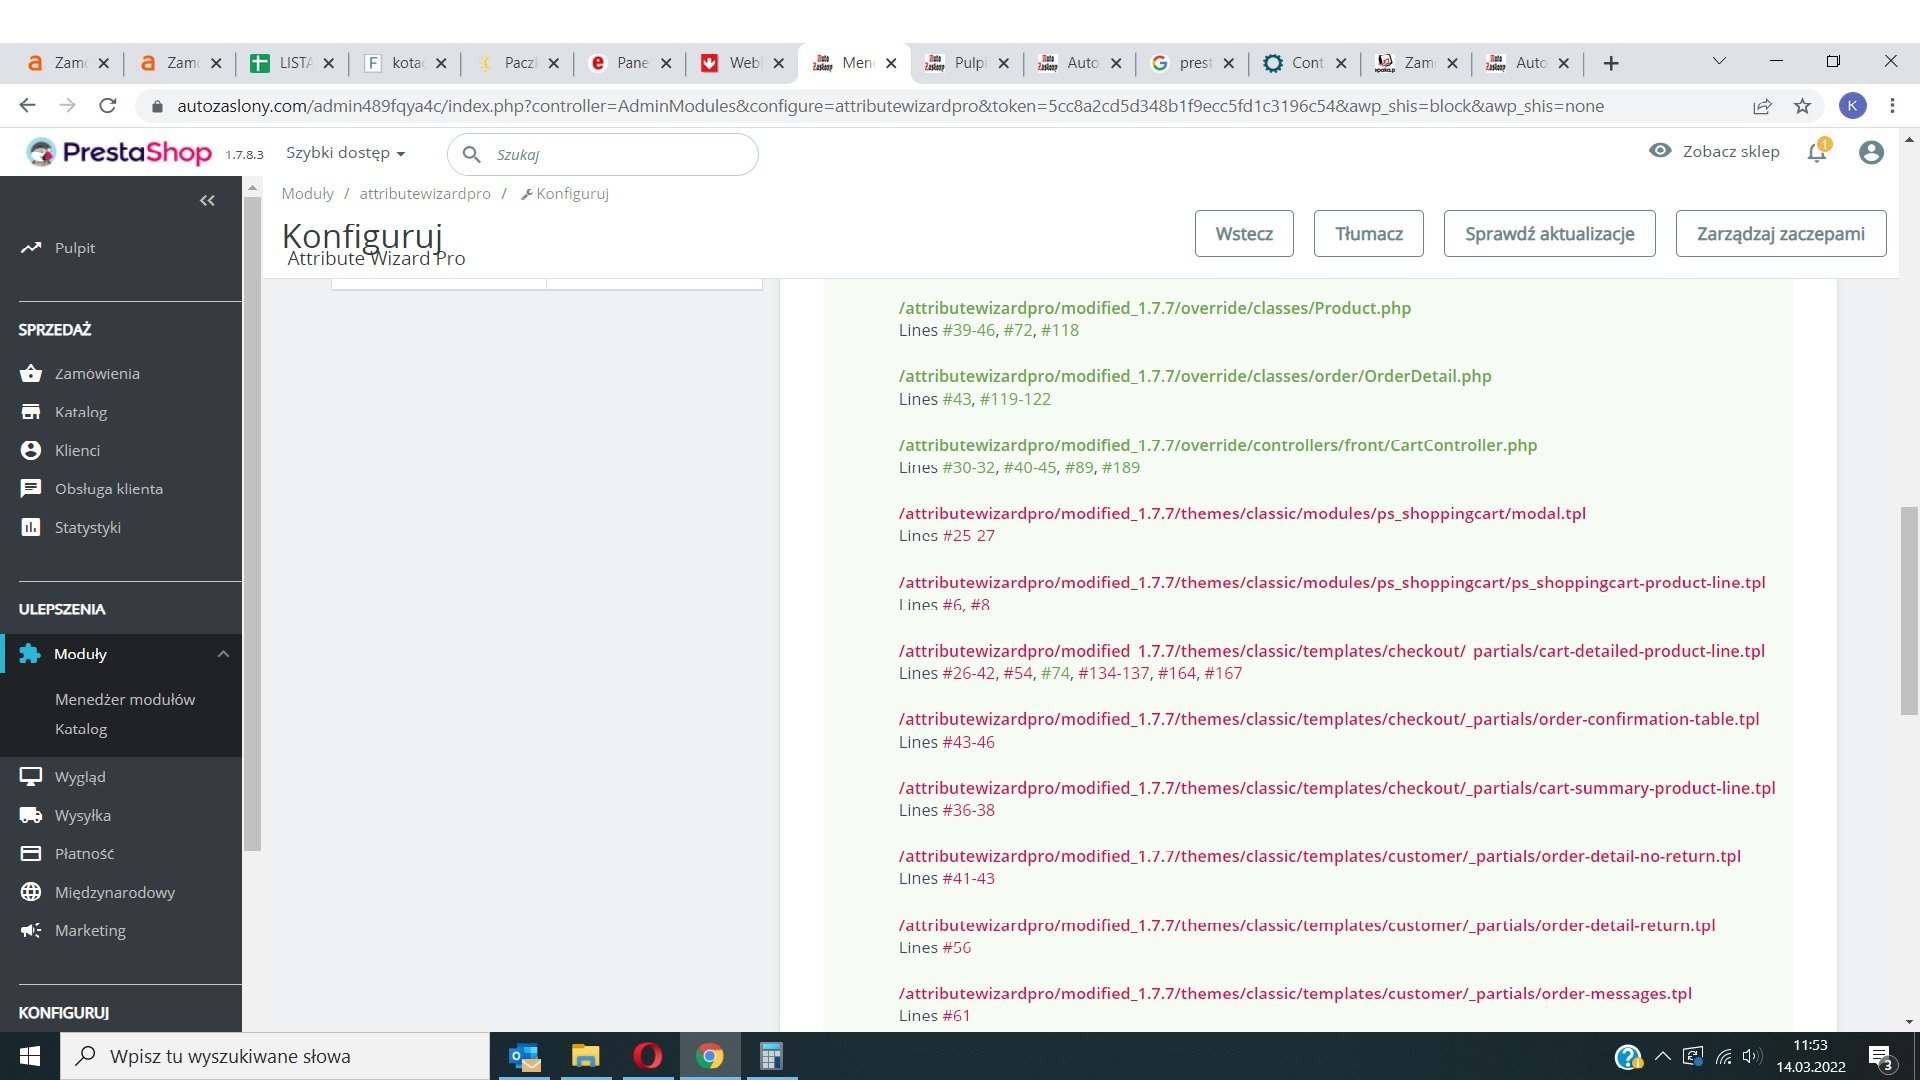1920x1080 pixels.
Task: Click the Wysyłka truck icon
Action: (x=31, y=815)
